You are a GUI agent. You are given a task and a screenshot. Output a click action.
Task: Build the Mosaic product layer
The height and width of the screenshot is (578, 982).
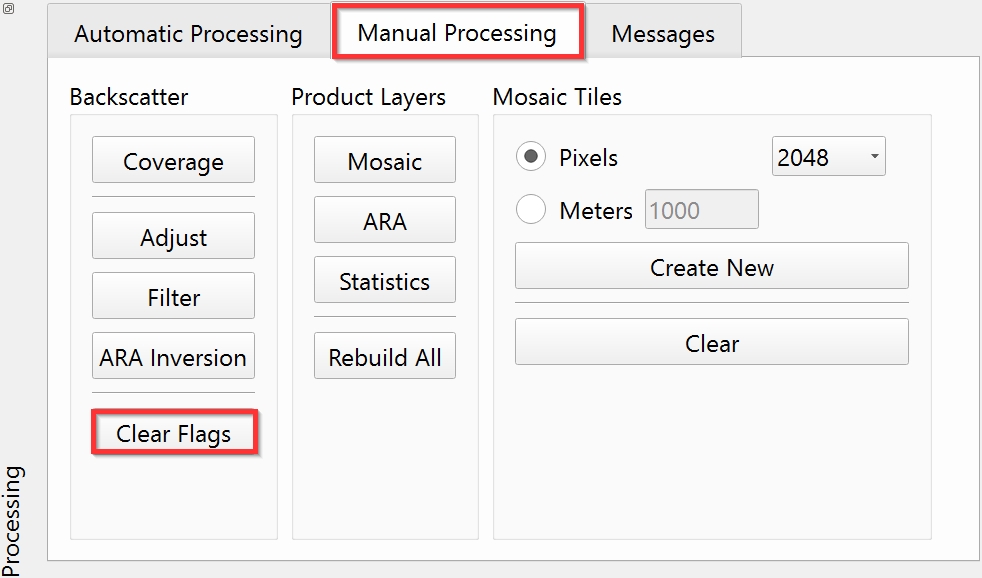tap(384, 161)
